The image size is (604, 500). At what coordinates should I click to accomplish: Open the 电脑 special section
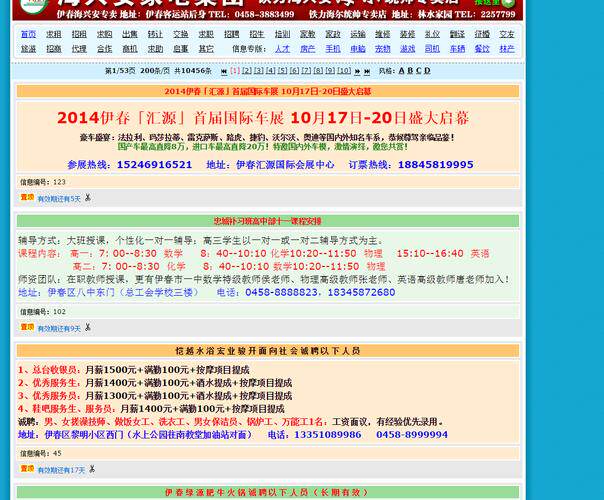tap(358, 49)
